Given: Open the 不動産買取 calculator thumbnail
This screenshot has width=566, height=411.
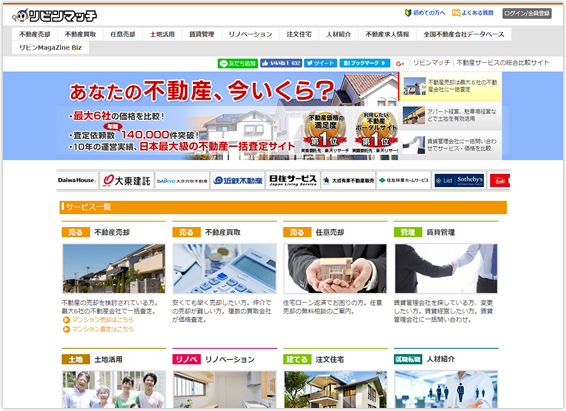Looking at the screenshot, I should [x=225, y=268].
